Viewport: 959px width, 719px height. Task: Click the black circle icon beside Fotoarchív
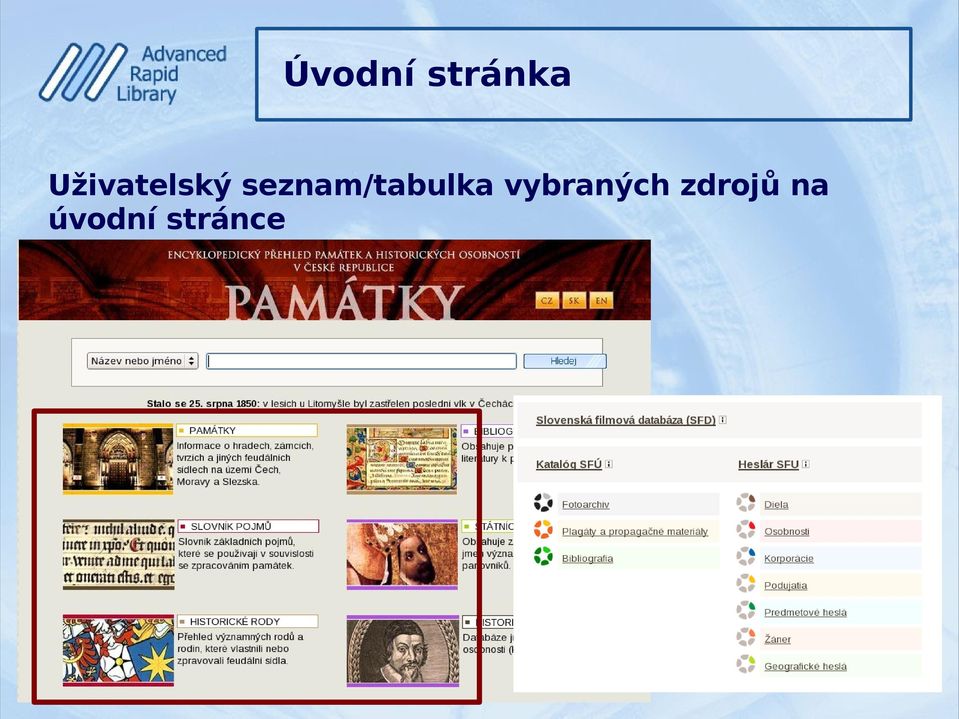click(x=543, y=503)
